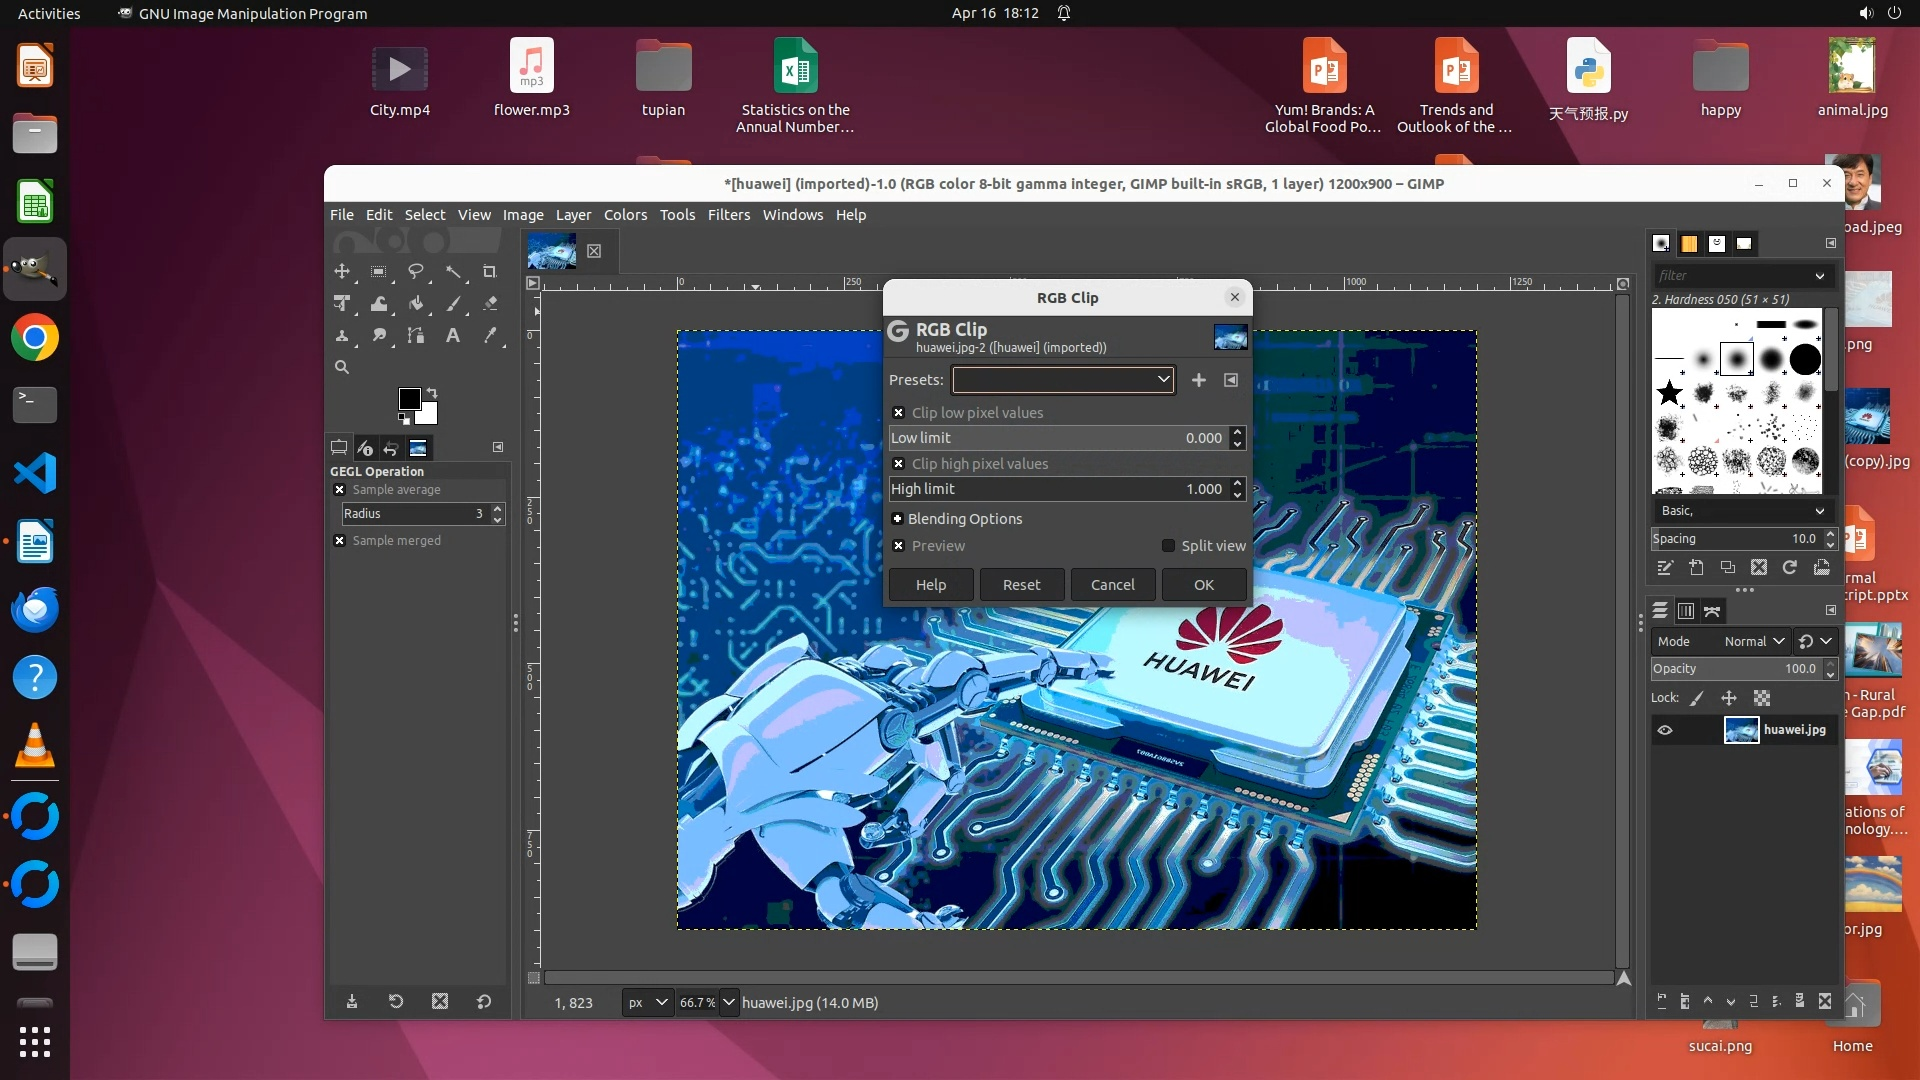Open the layer Mode Normal dropdown

(1754, 641)
